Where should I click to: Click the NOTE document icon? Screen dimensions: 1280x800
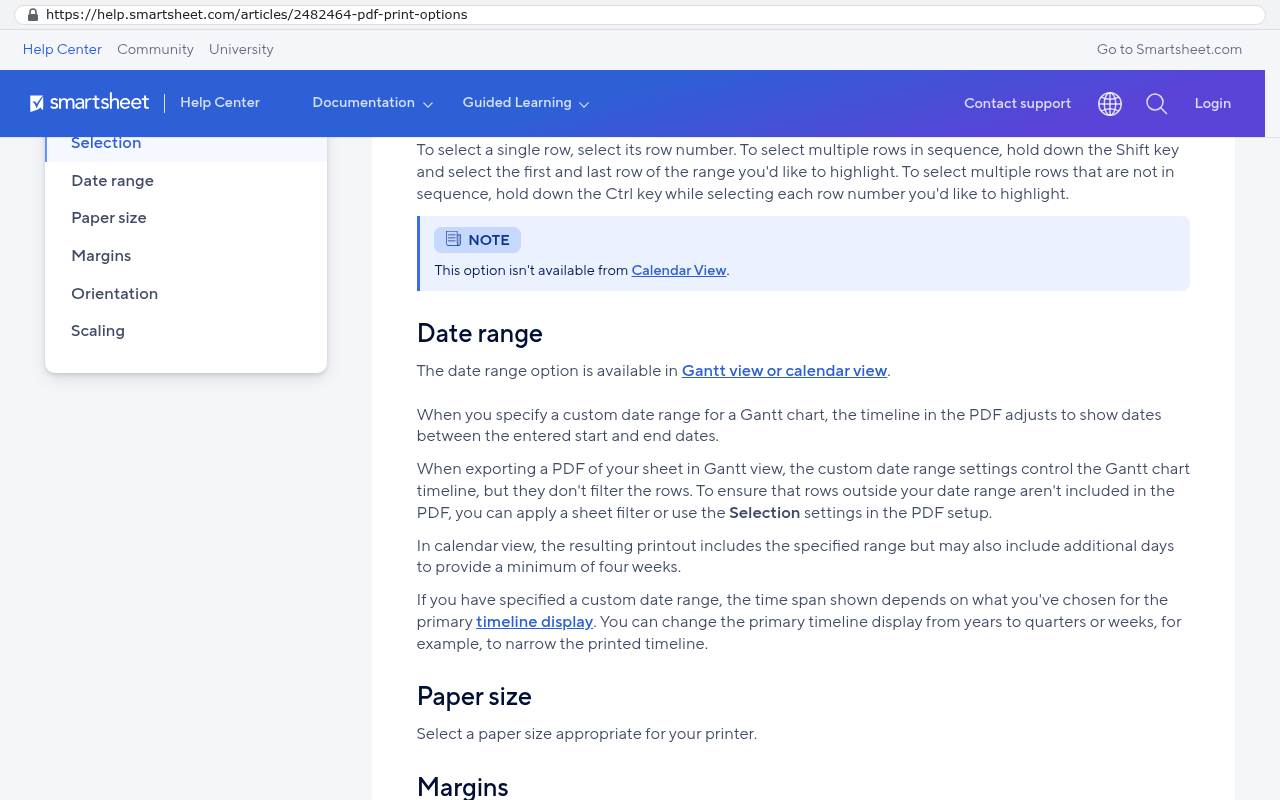(x=453, y=239)
